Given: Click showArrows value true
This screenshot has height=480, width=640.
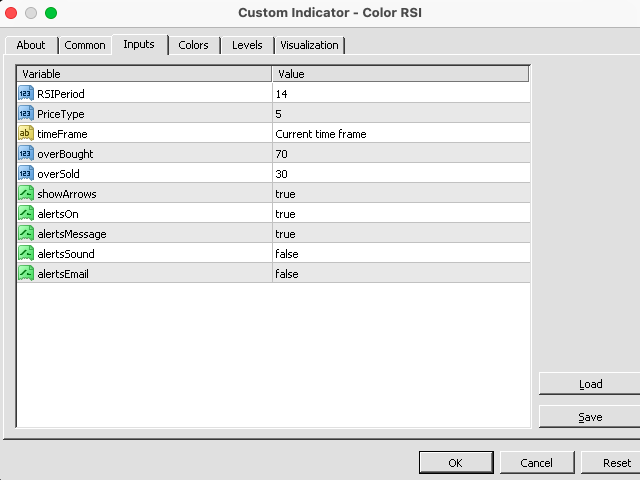Looking at the screenshot, I should point(285,194).
